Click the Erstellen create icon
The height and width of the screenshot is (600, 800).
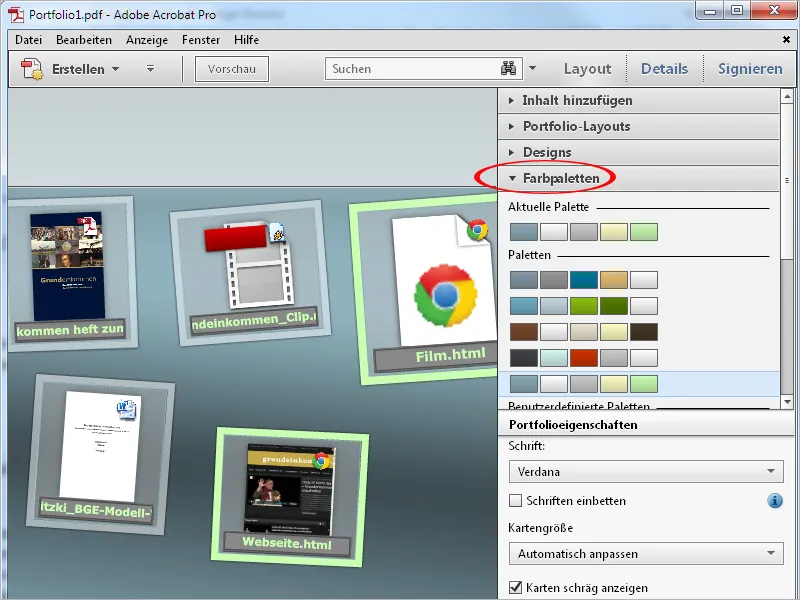pos(32,69)
